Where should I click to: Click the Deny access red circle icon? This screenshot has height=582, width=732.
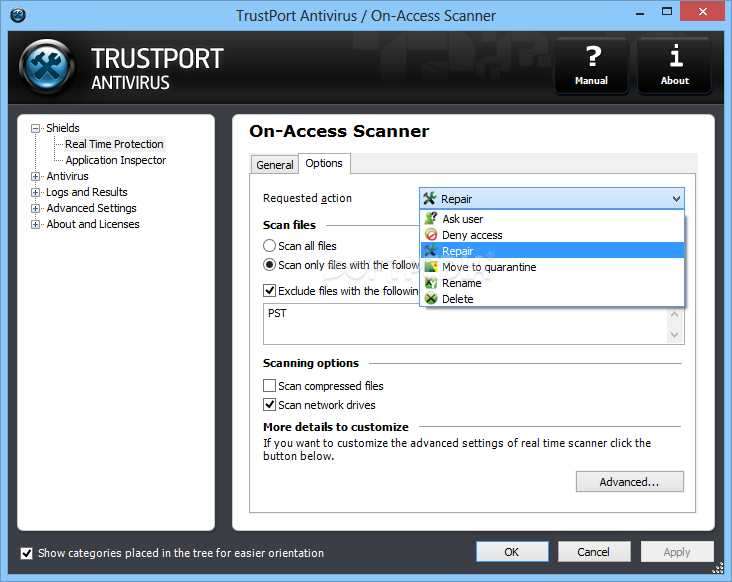tap(431, 235)
